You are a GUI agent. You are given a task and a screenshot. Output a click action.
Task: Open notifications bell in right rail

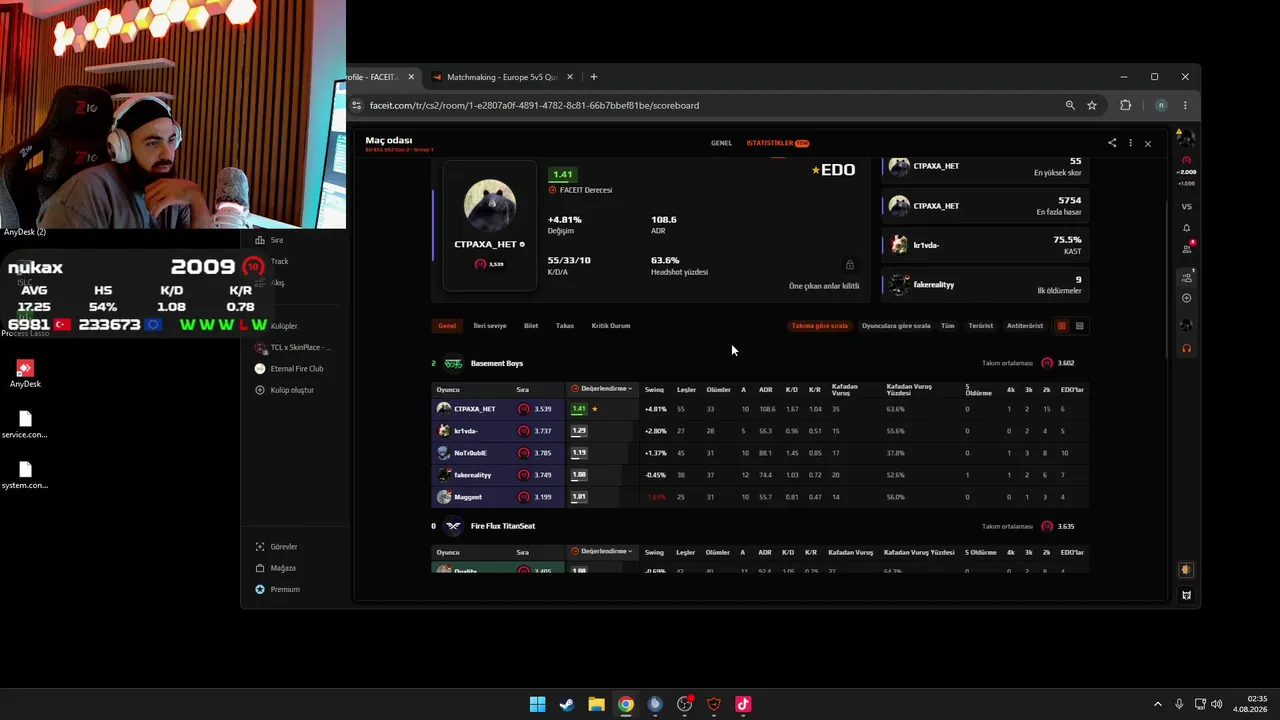tap(1187, 228)
